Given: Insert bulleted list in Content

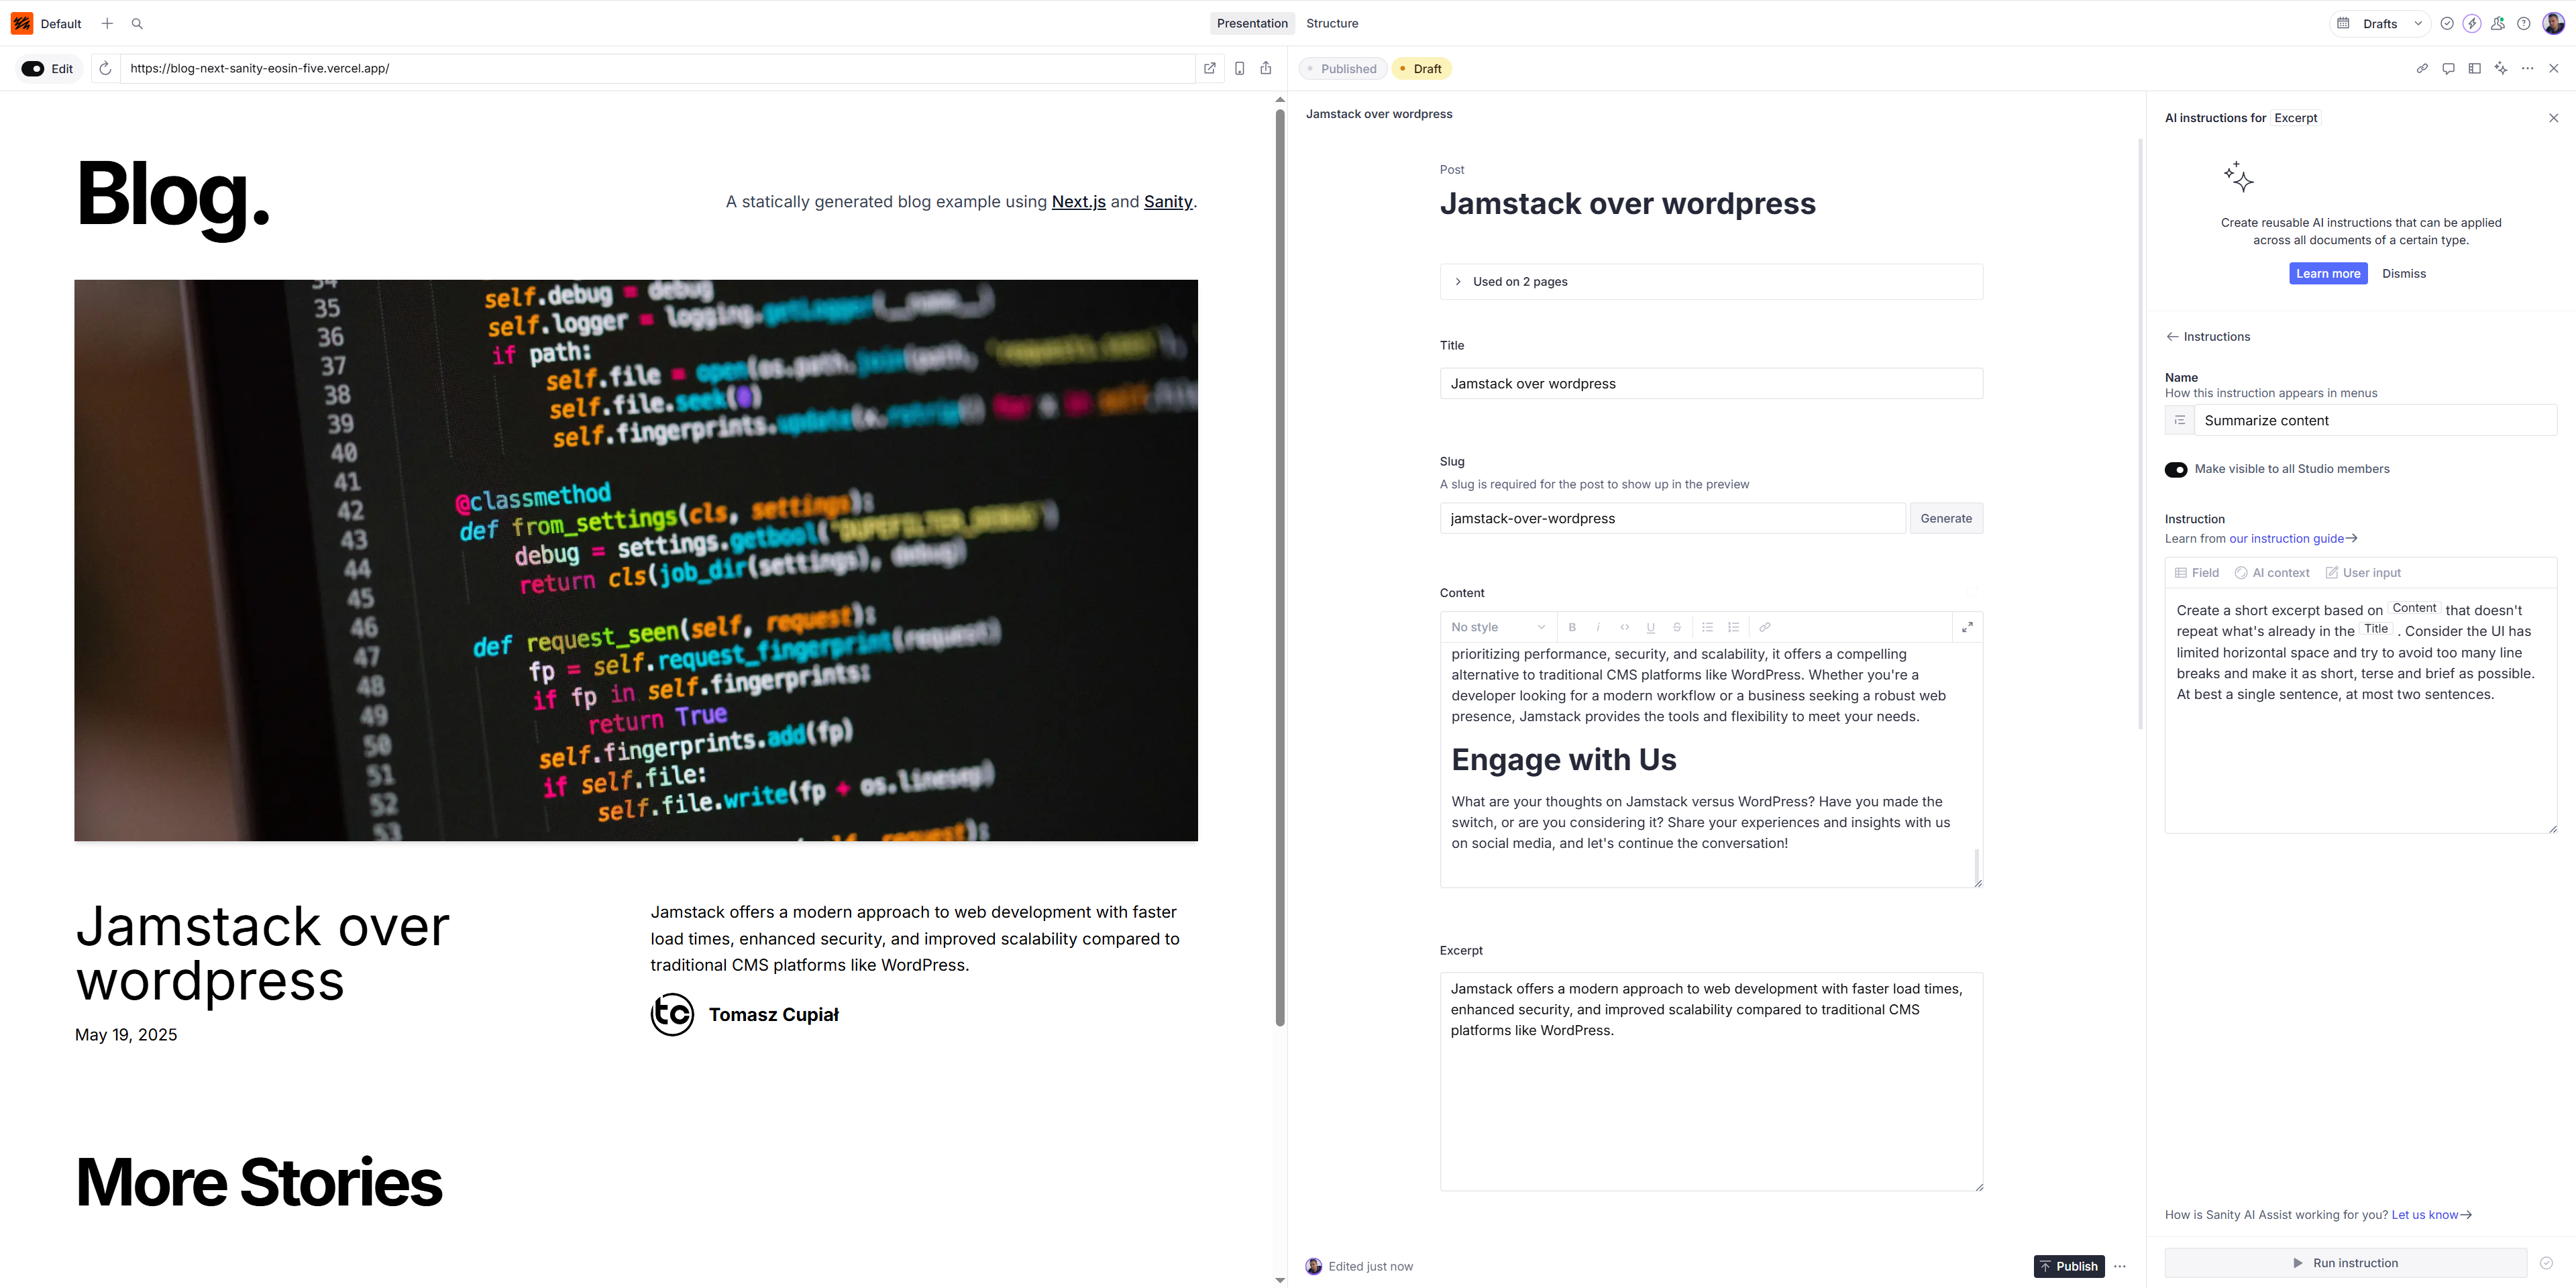Looking at the screenshot, I should (1708, 627).
